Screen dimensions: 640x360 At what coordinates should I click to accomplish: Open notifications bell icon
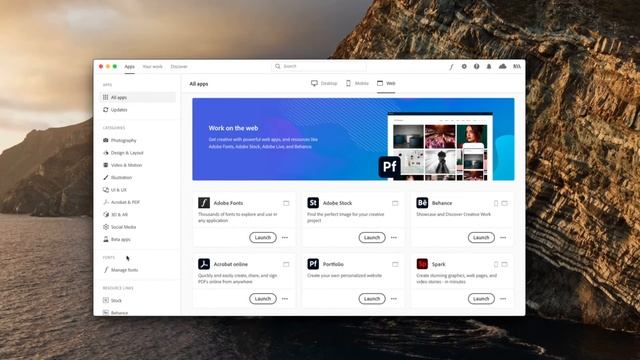pyautogui.click(x=489, y=66)
